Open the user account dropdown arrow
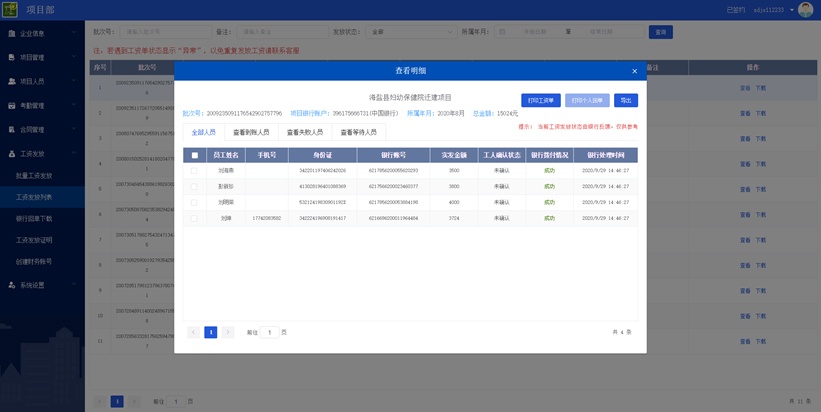The height and width of the screenshot is (412, 821). click(790, 10)
